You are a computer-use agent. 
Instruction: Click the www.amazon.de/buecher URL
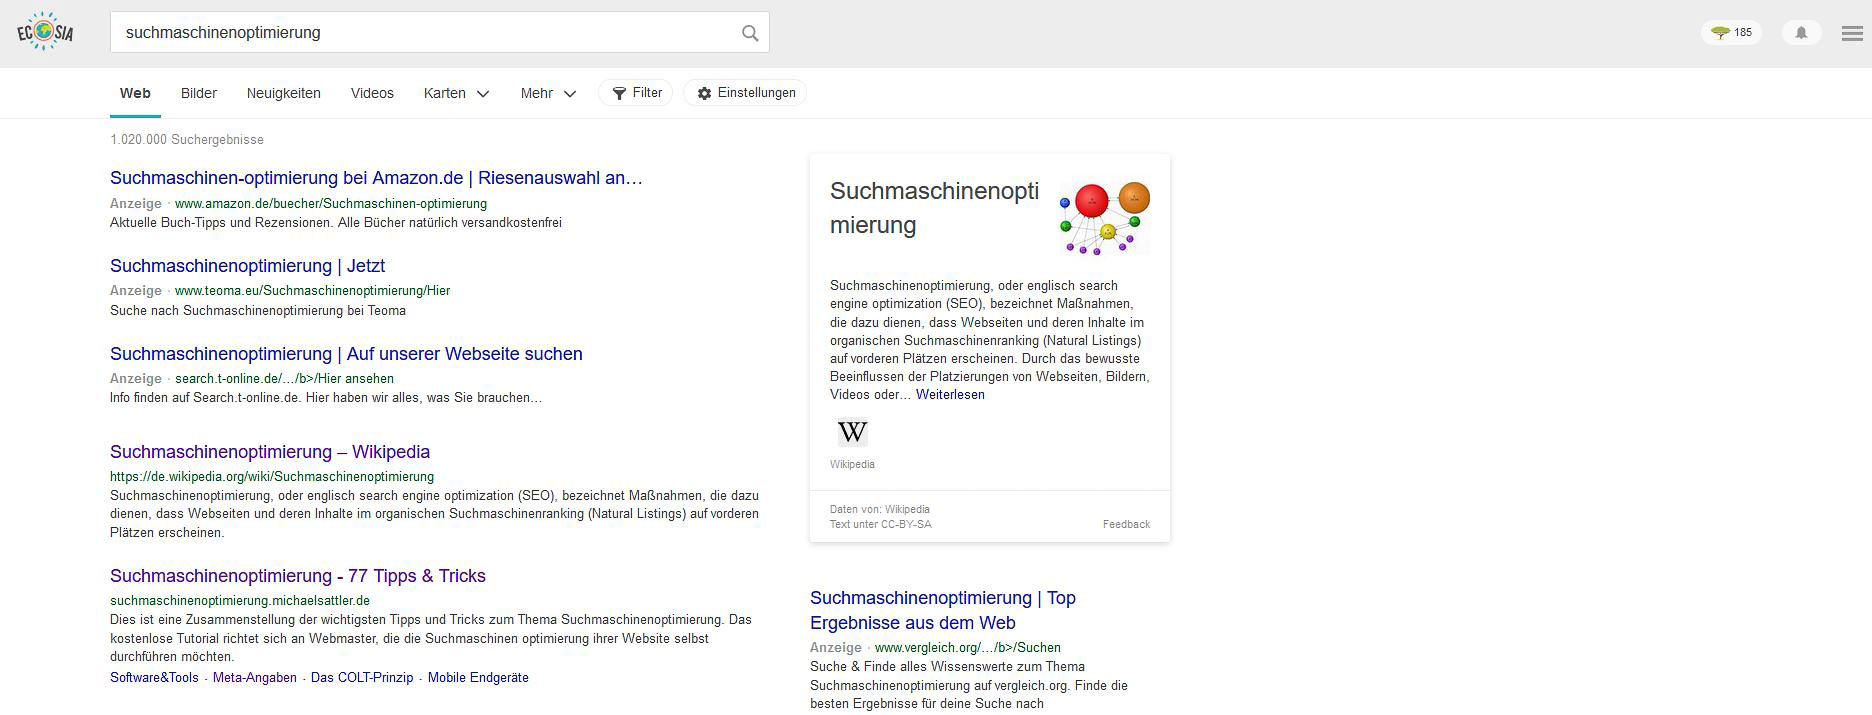(331, 203)
